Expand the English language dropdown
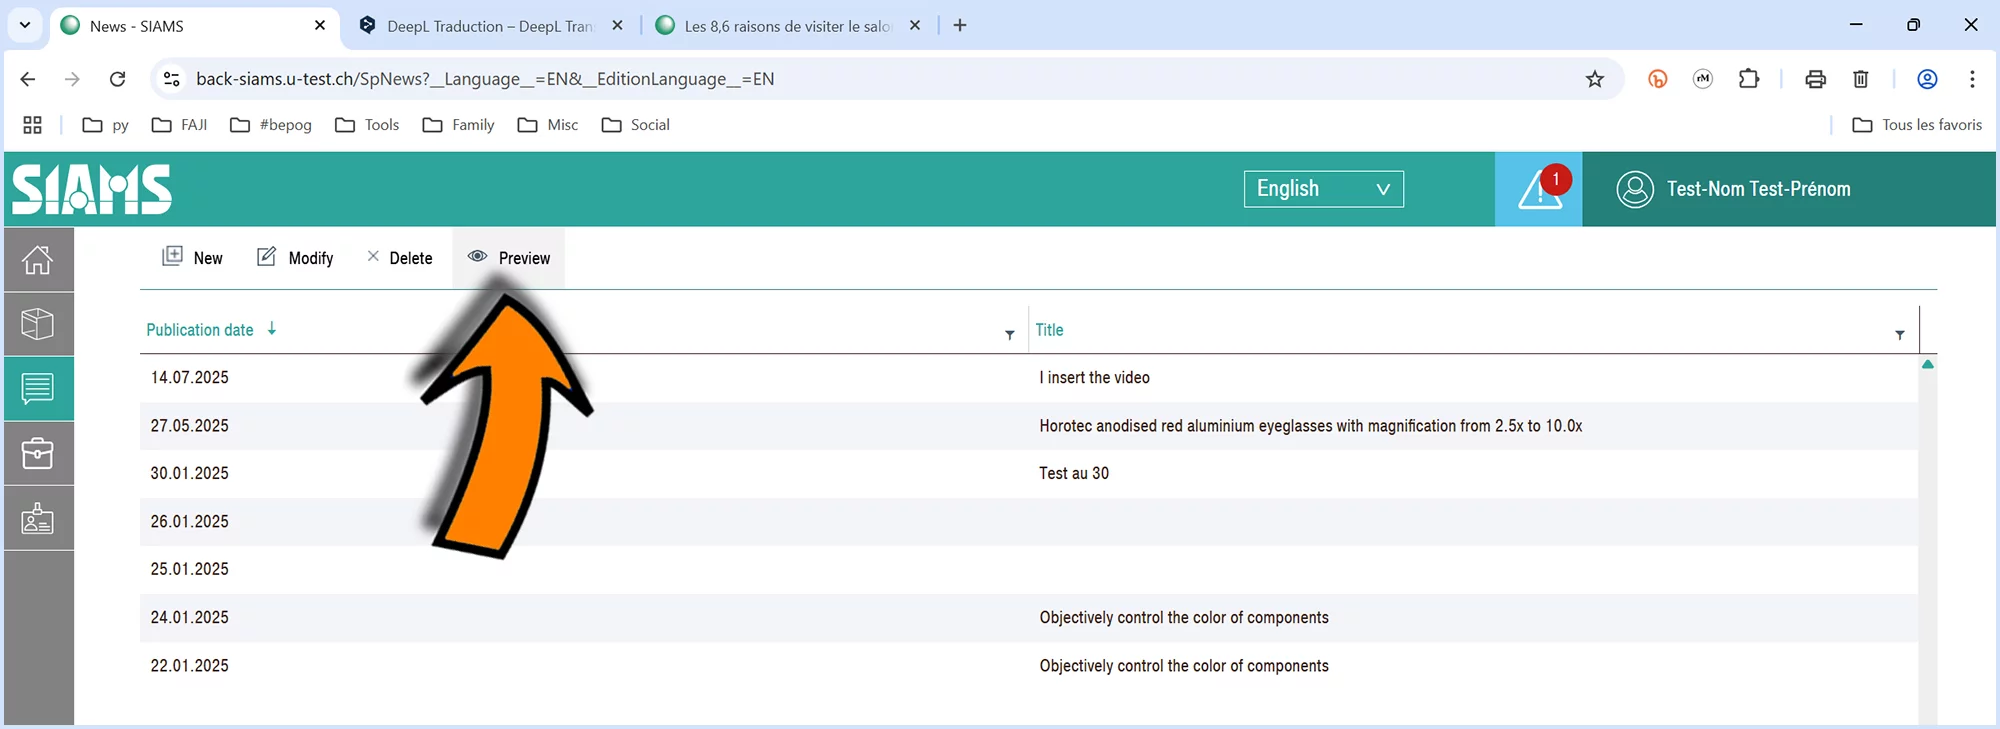2000x729 pixels. pos(1323,189)
